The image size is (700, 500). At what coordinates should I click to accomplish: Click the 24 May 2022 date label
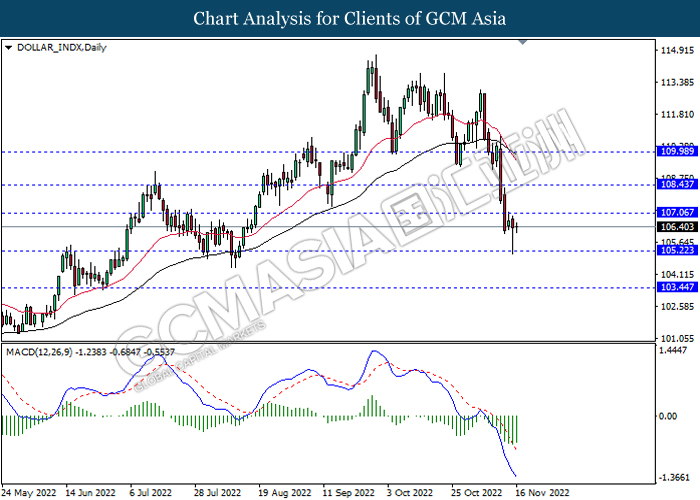[x=29, y=493]
